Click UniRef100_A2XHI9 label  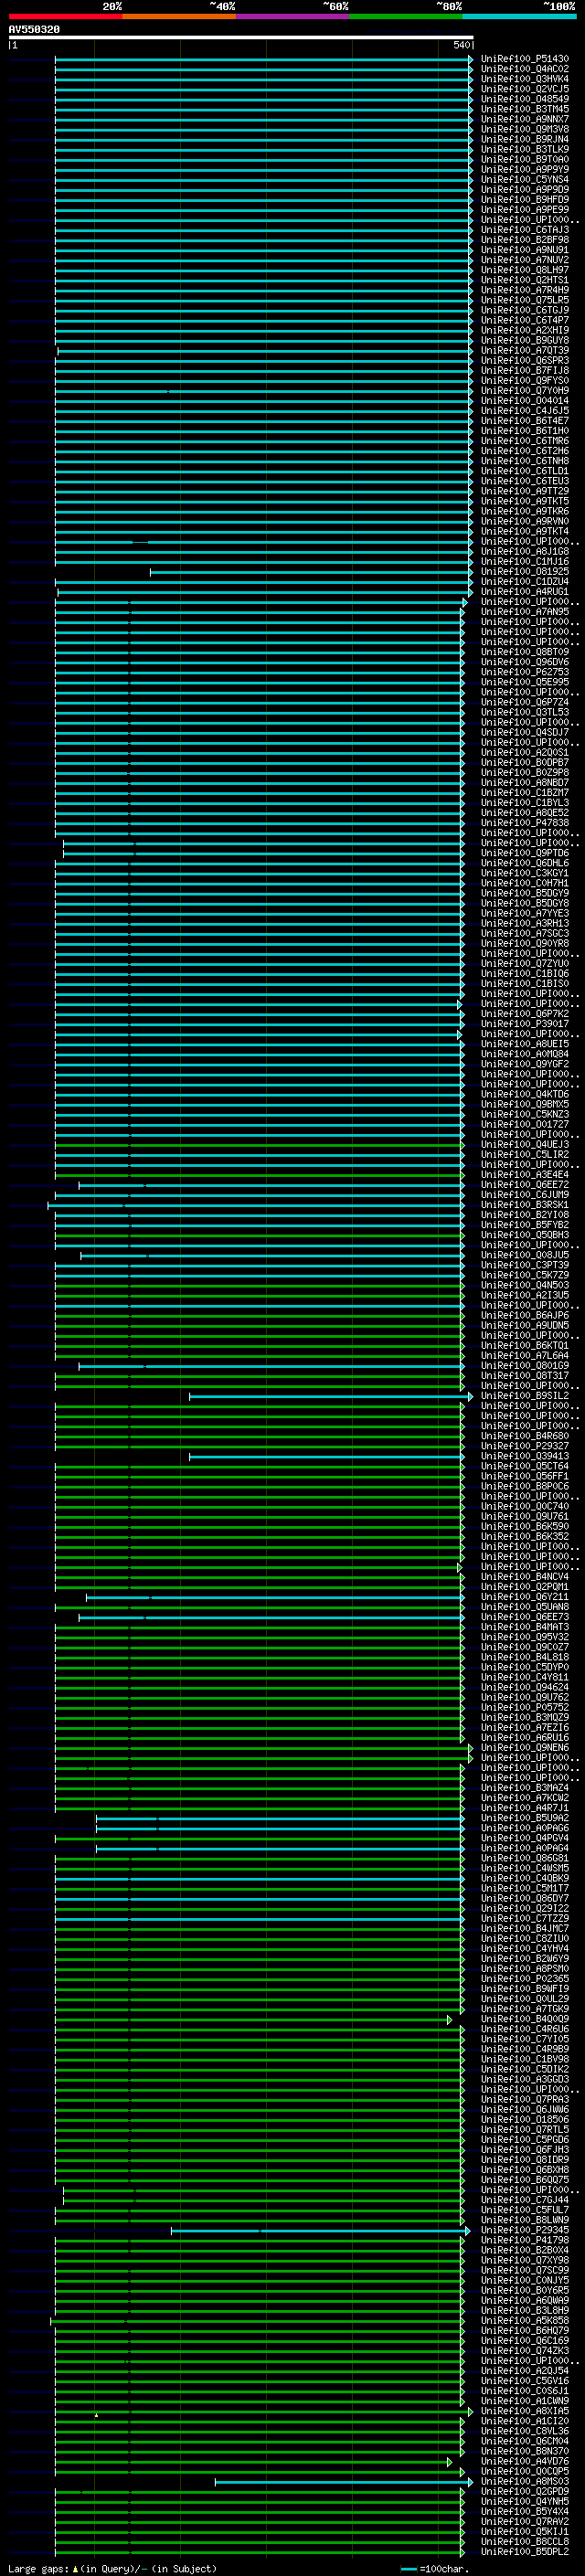[525, 330]
